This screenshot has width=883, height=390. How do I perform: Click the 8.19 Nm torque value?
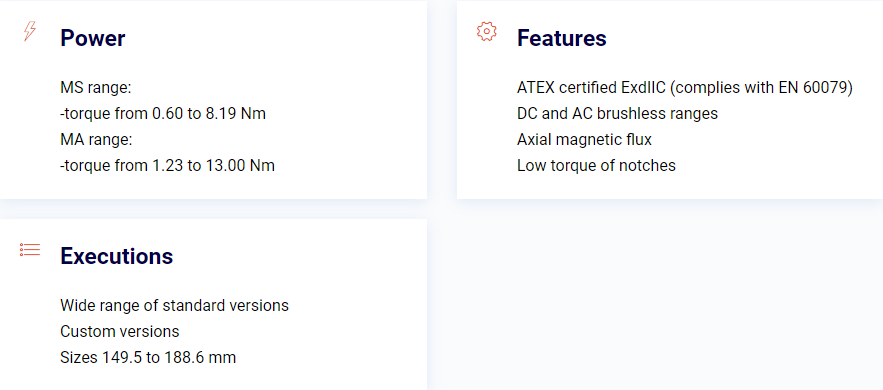[x=235, y=114]
